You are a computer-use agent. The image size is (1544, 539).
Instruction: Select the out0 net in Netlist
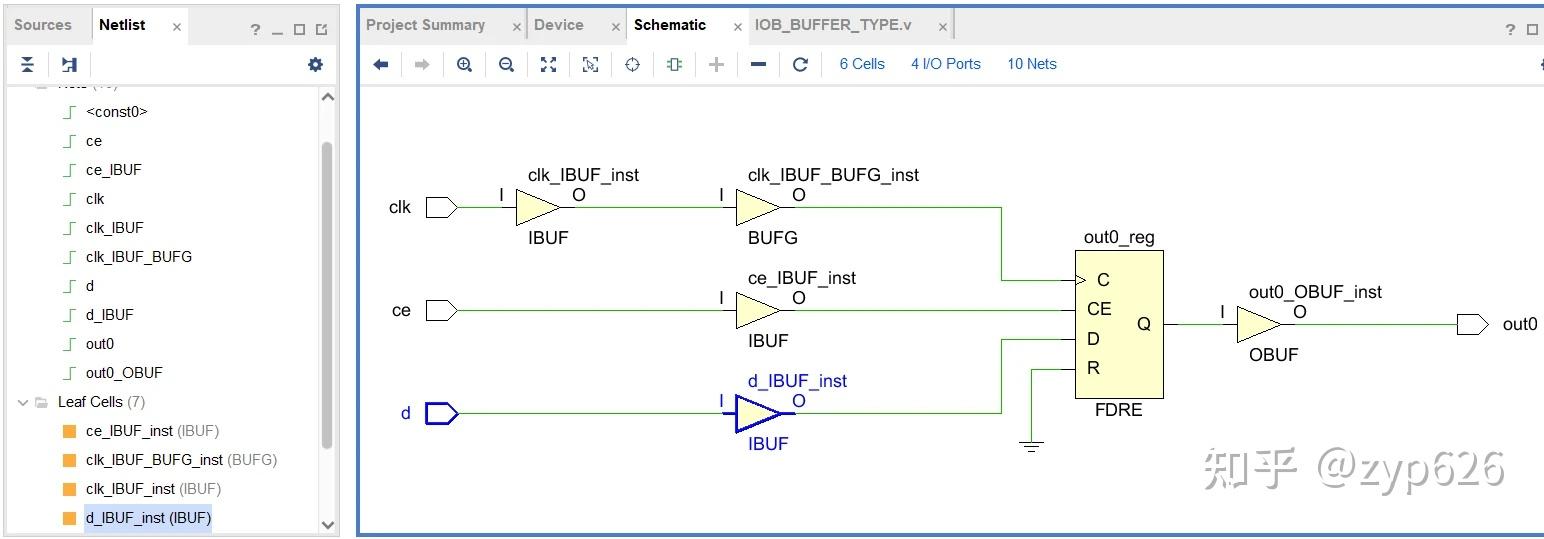coord(100,344)
